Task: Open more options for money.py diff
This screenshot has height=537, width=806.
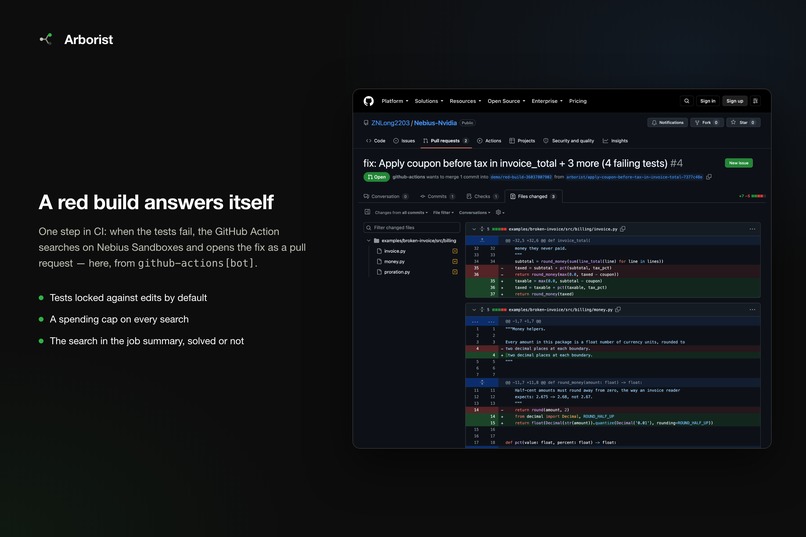Action: [752, 310]
